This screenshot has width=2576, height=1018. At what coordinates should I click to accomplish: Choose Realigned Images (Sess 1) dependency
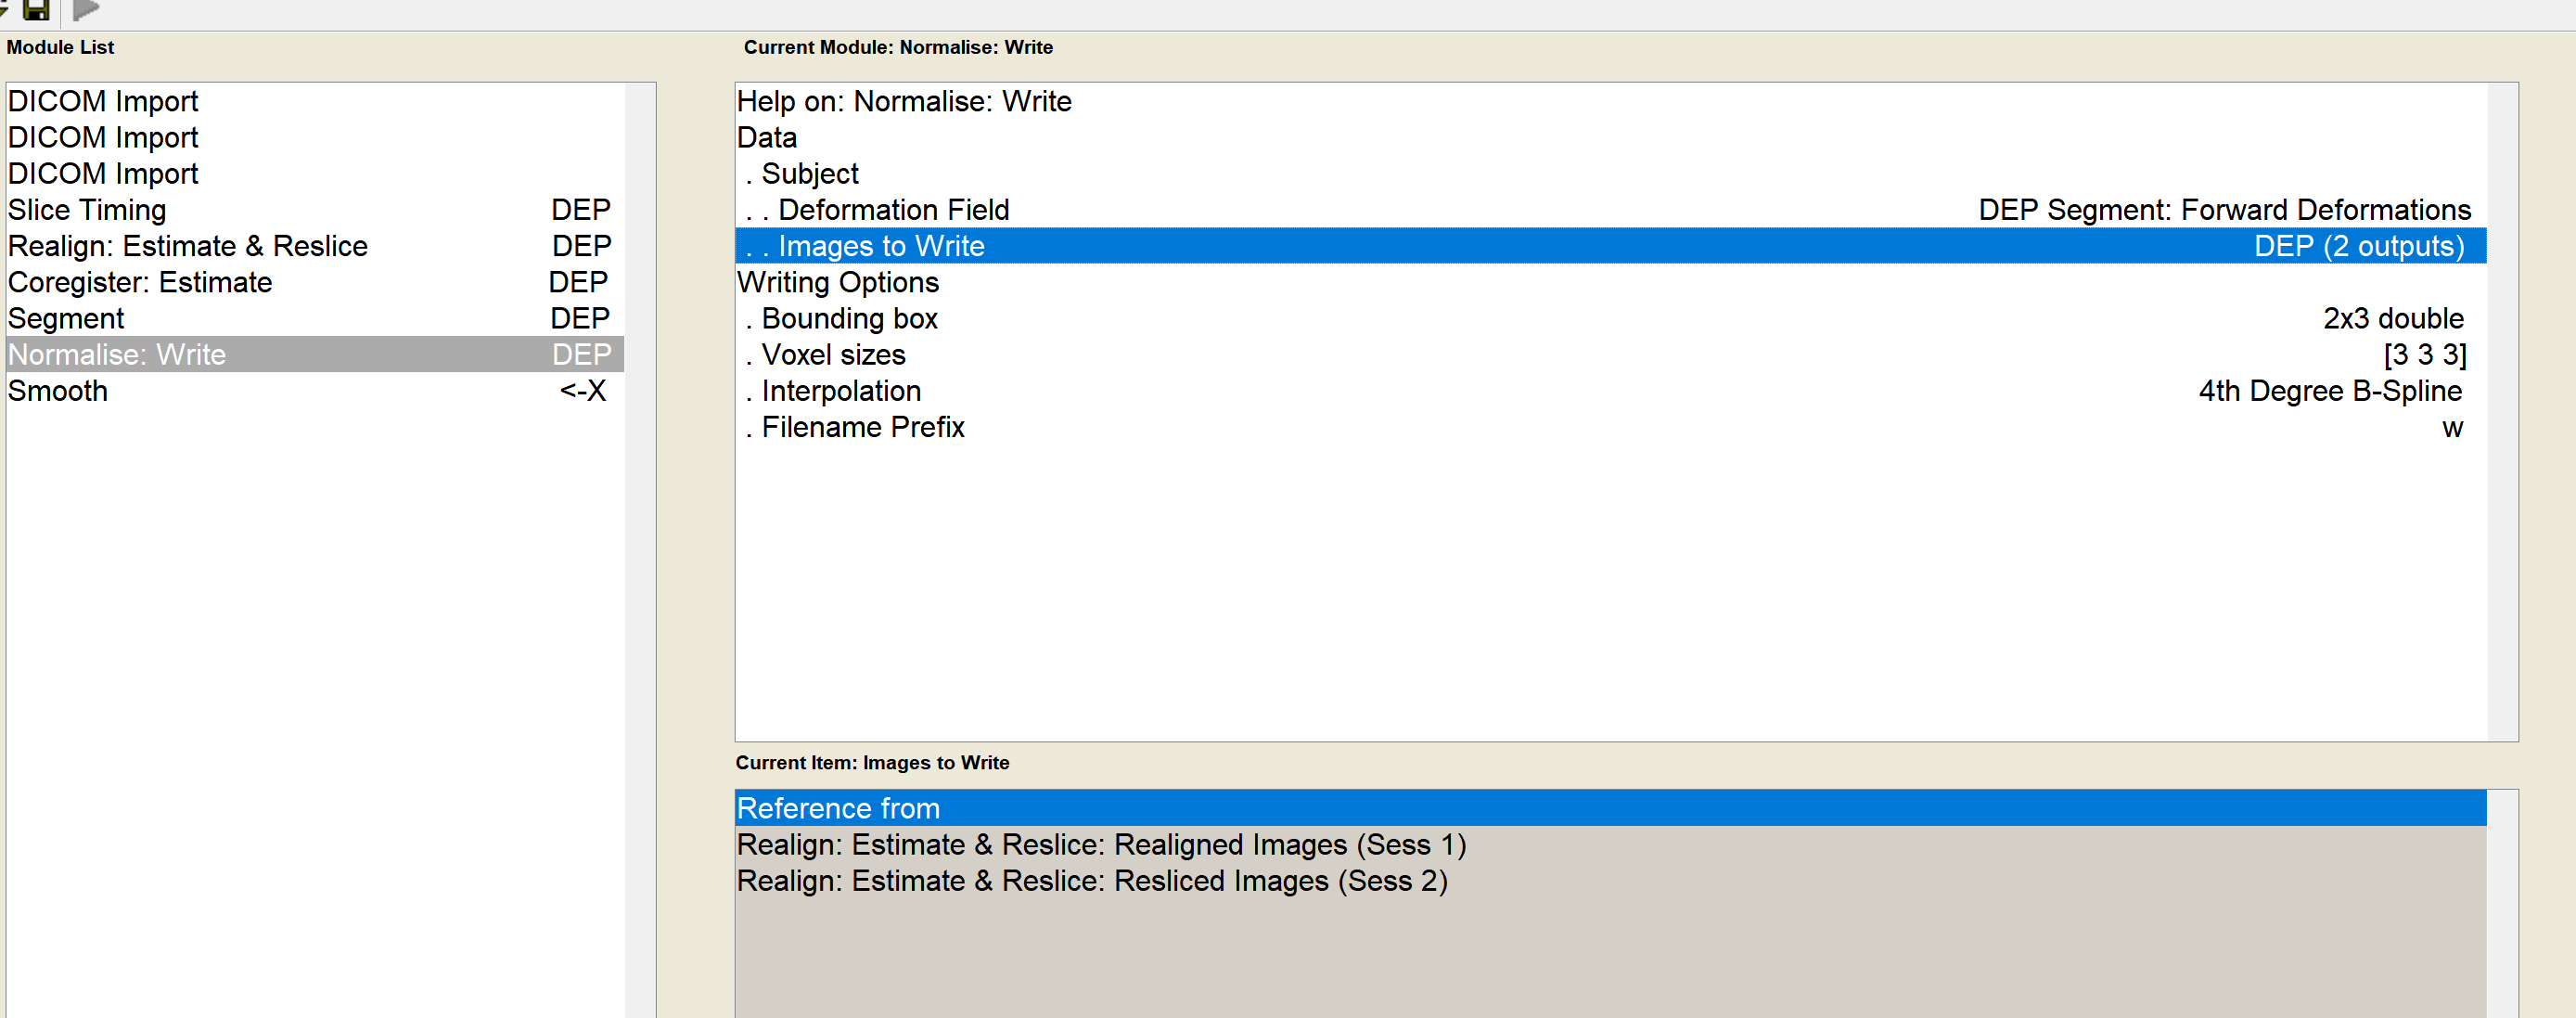(x=1611, y=844)
